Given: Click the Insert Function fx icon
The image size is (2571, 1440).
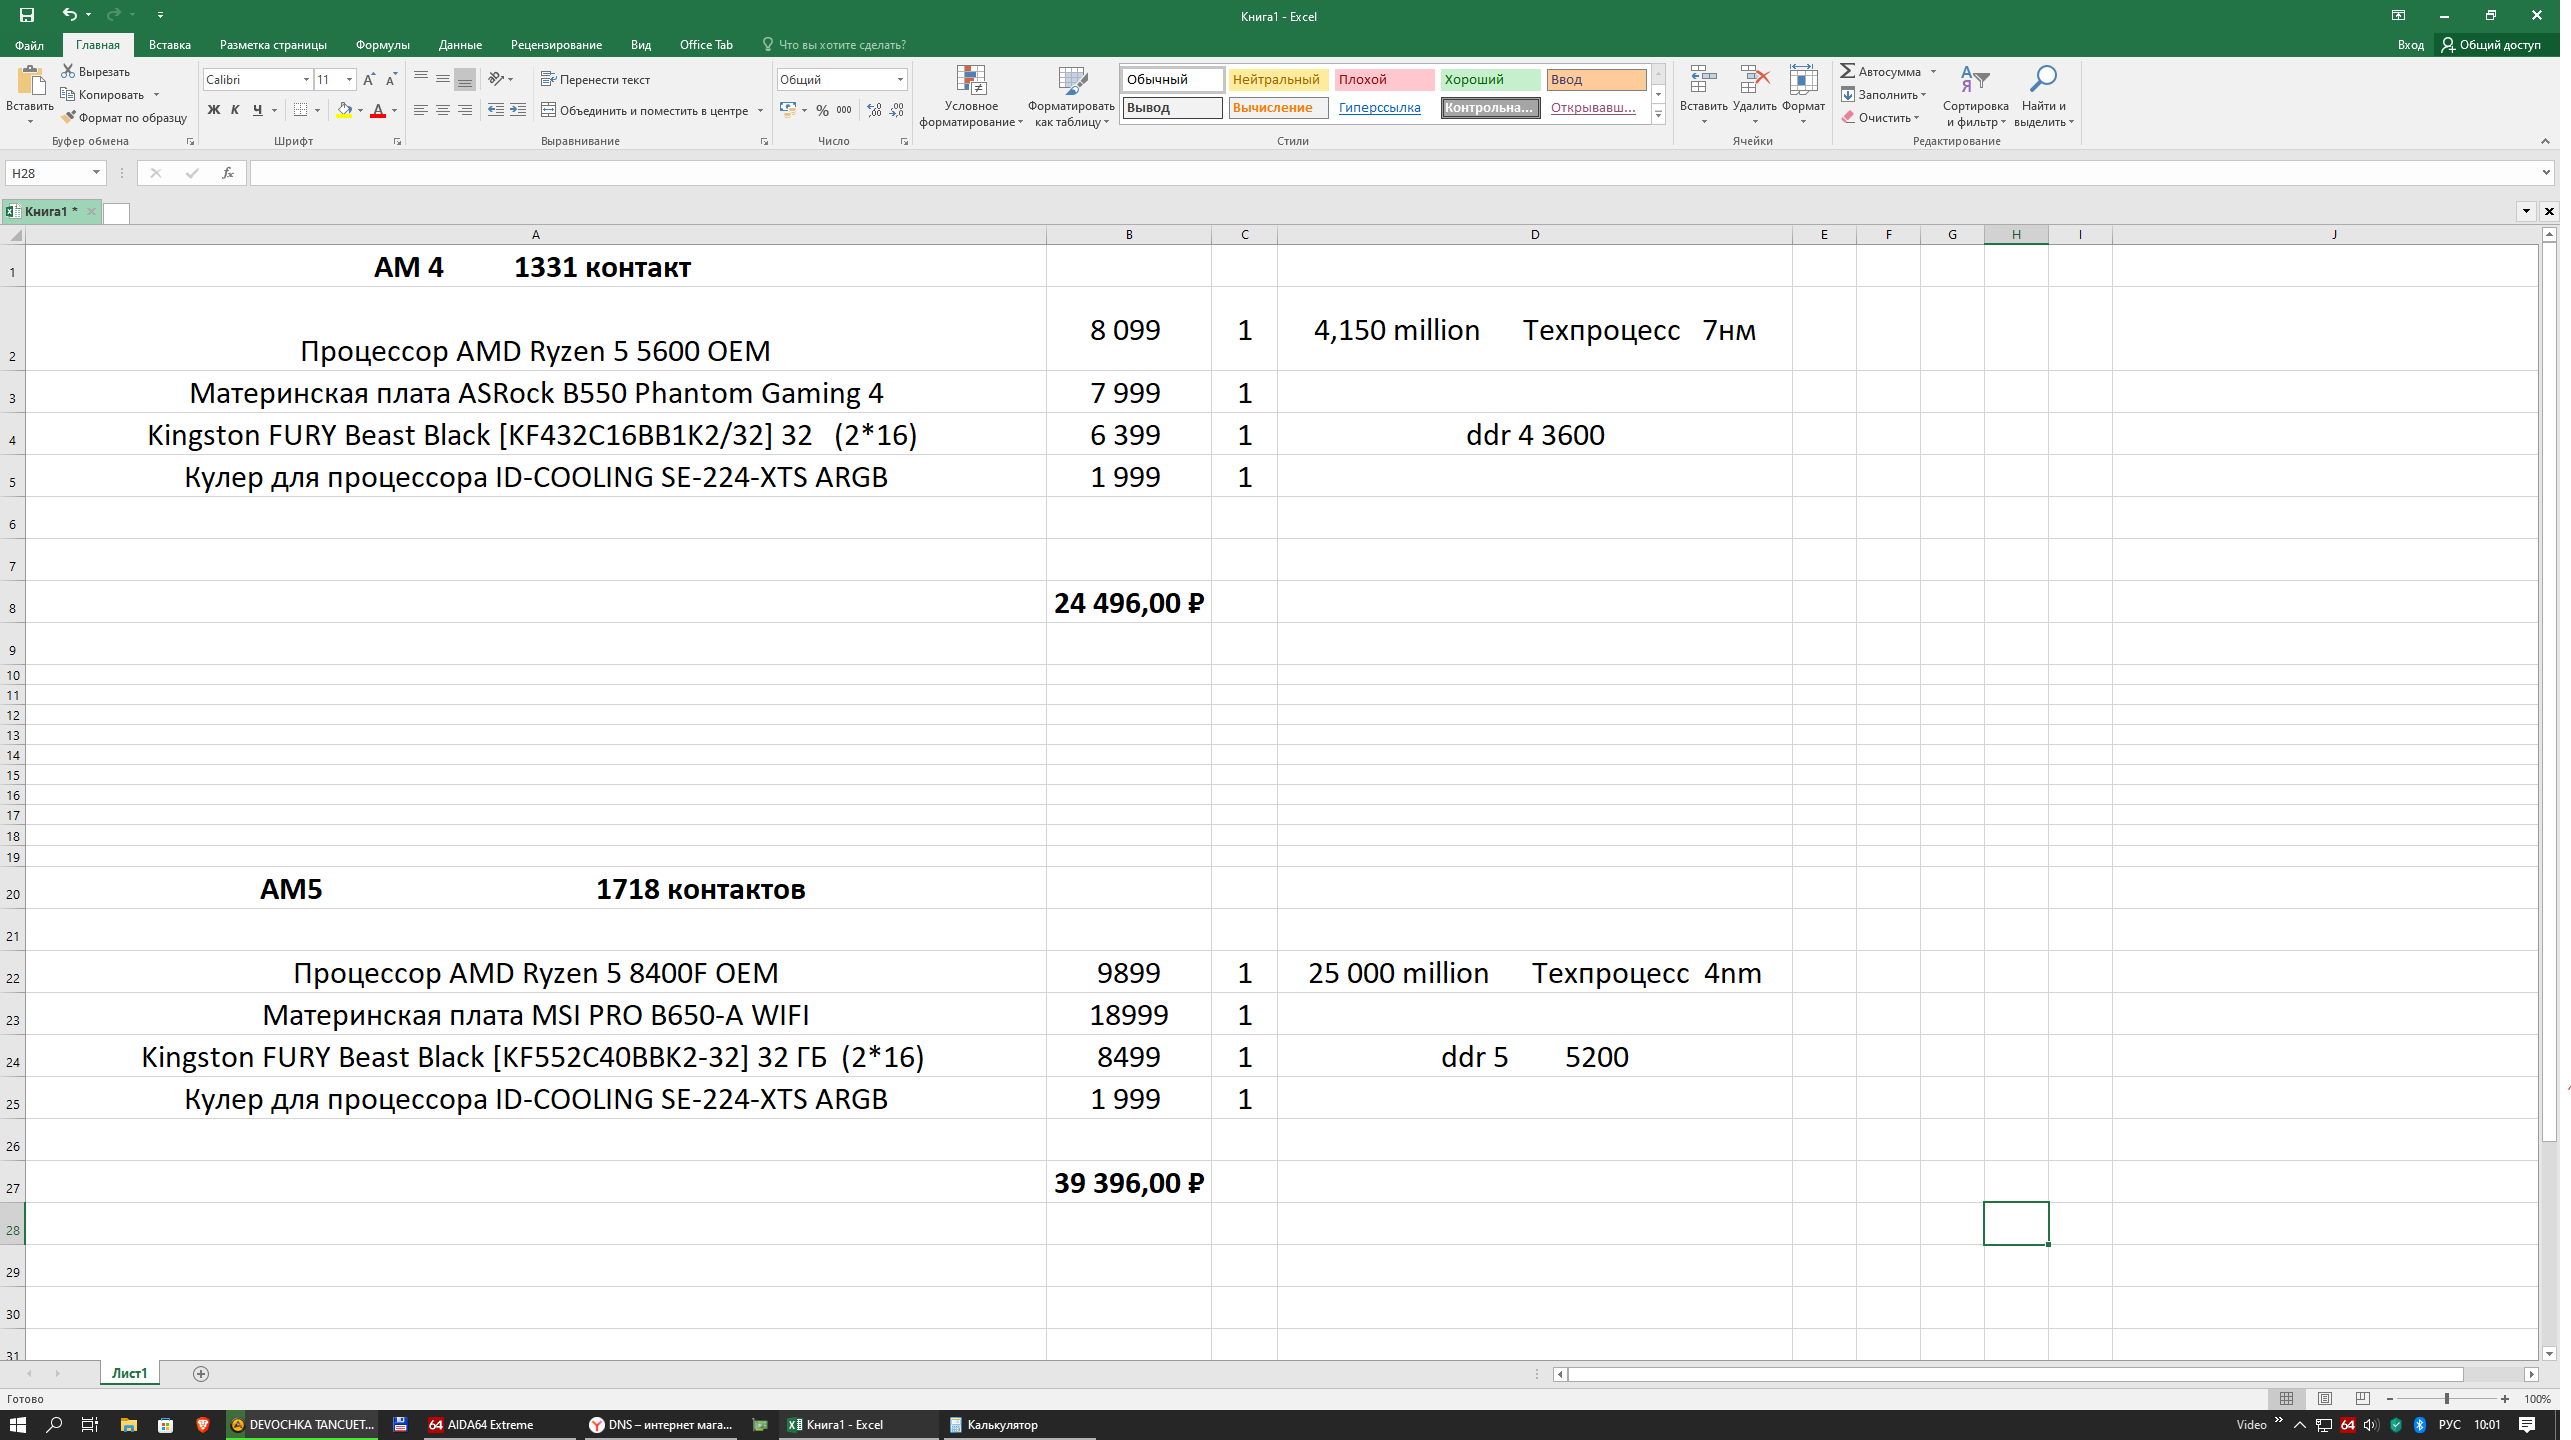Looking at the screenshot, I should pyautogui.click(x=228, y=173).
